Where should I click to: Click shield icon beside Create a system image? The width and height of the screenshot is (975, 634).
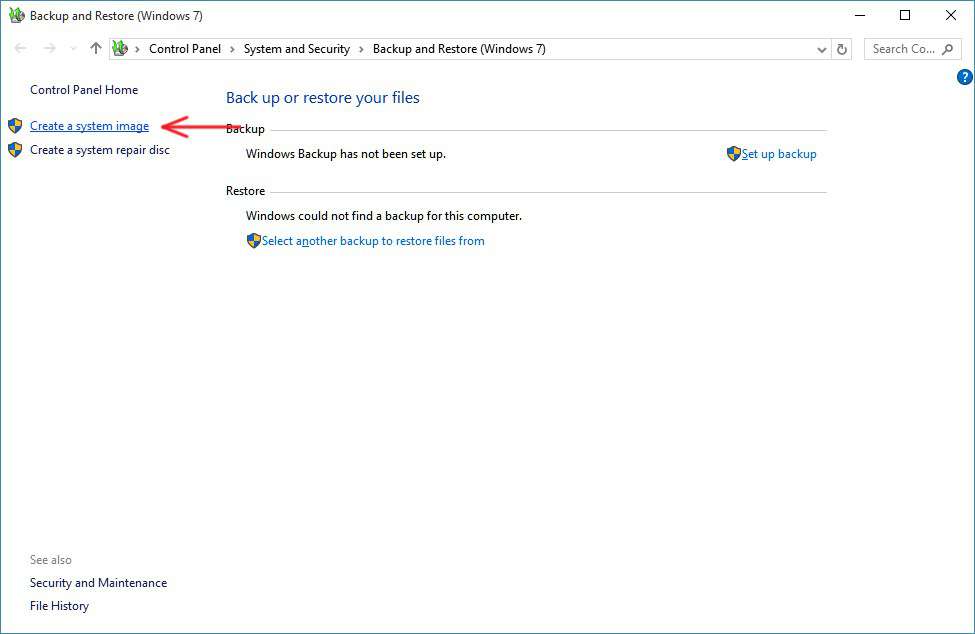tap(16, 126)
